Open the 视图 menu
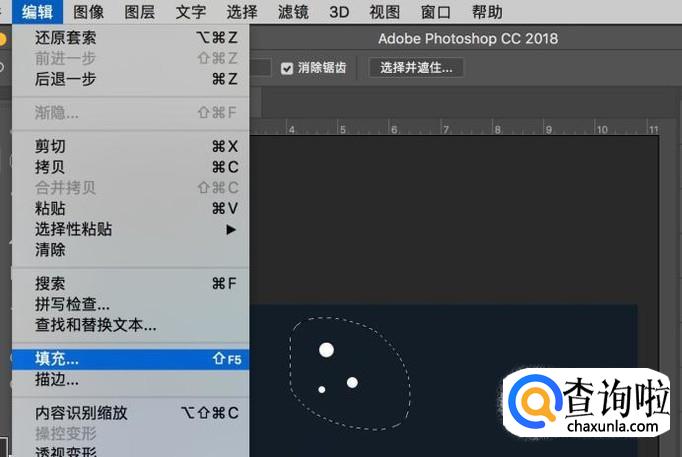Viewport: 682px width, 457px height. click(x=384, y=12)
